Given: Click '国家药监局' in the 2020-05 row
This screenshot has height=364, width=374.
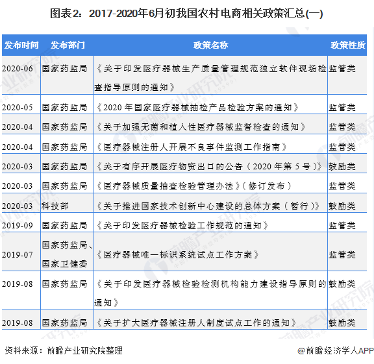Looking at the screenshot, I should [x=65, y=107].
